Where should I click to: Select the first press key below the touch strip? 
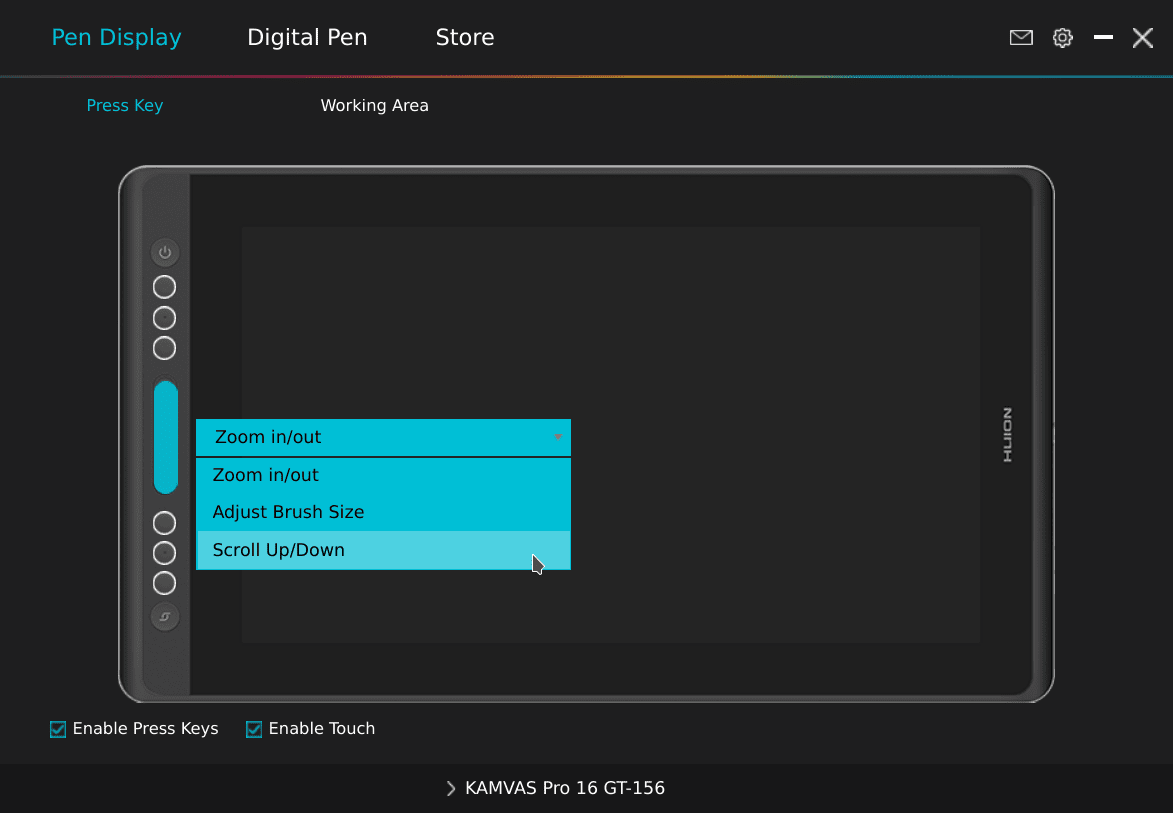pyautogui.click(x=165, y=523)
